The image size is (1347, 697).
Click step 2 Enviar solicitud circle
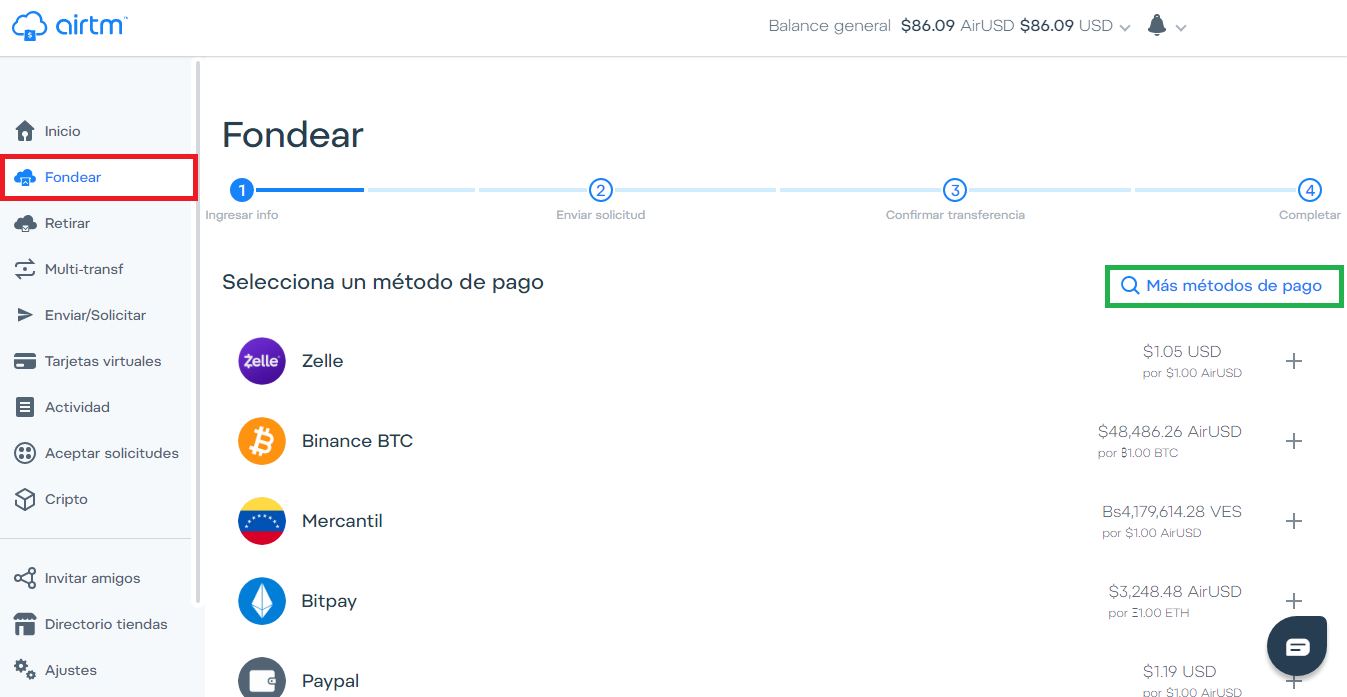(x=600, y=189)
